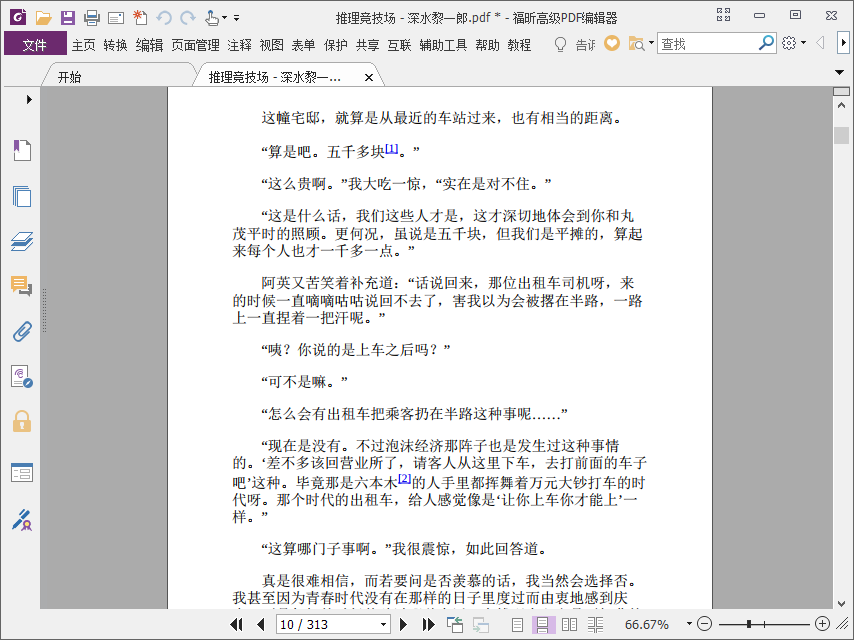This screenshot has width=854, height=640.
Task: Click the orange heart favorites icon
Action: point(612,43)
